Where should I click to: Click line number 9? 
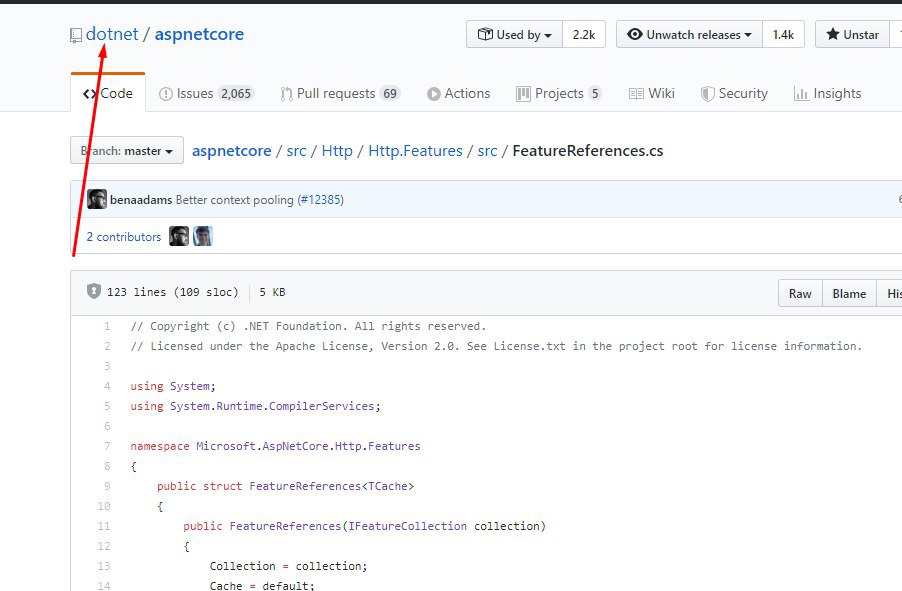pos(107,486)
